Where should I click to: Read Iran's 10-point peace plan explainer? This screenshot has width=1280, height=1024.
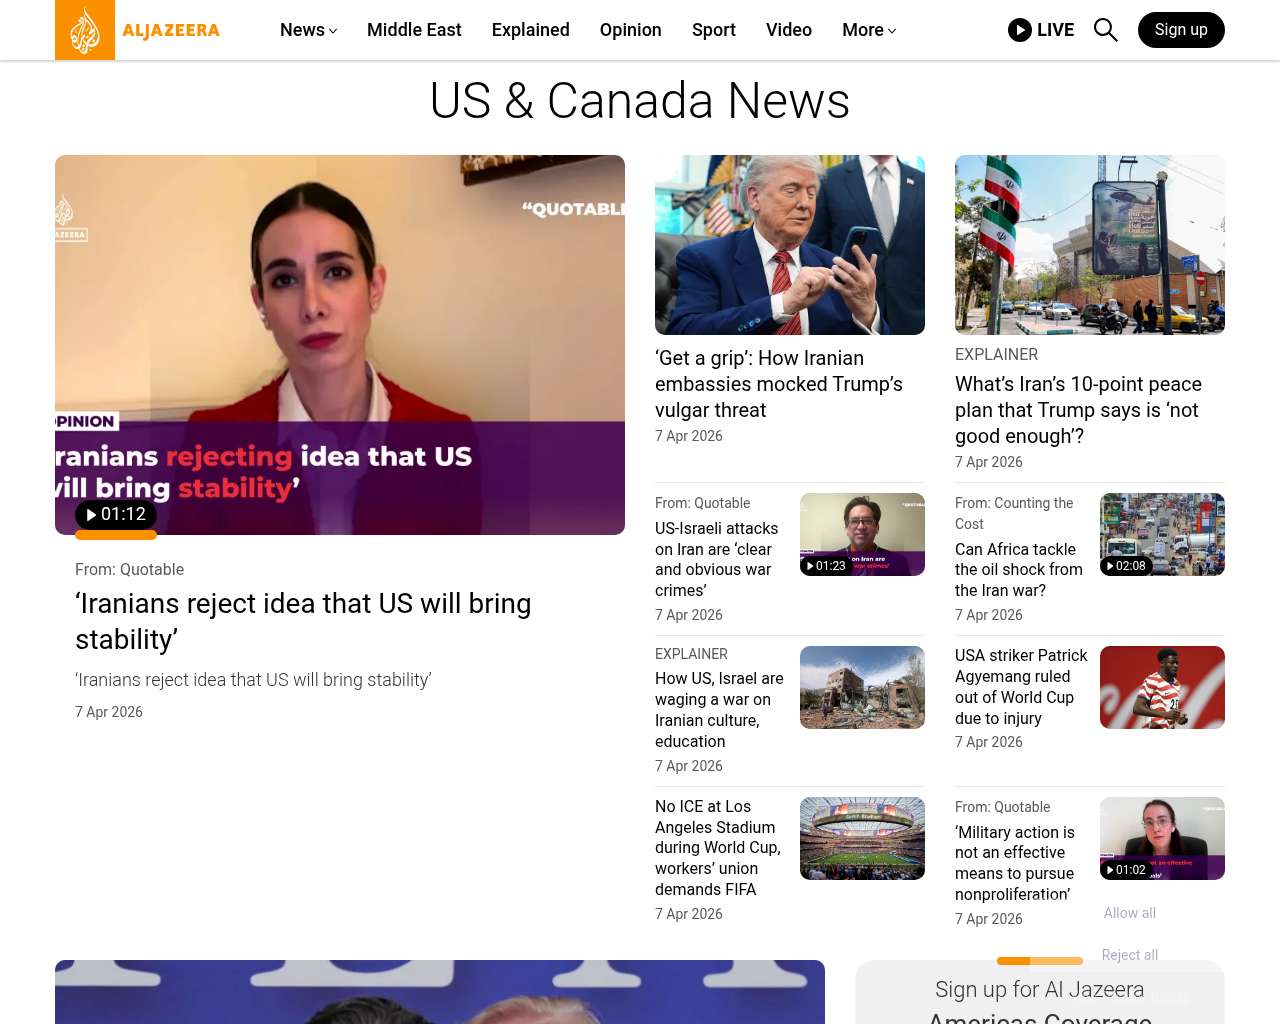tap(1078, 410)
